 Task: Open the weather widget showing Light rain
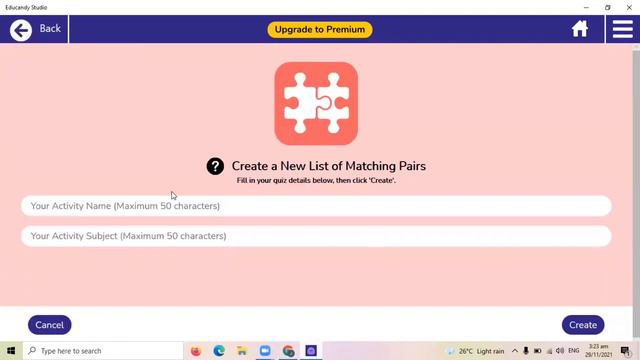coord(476,351)
